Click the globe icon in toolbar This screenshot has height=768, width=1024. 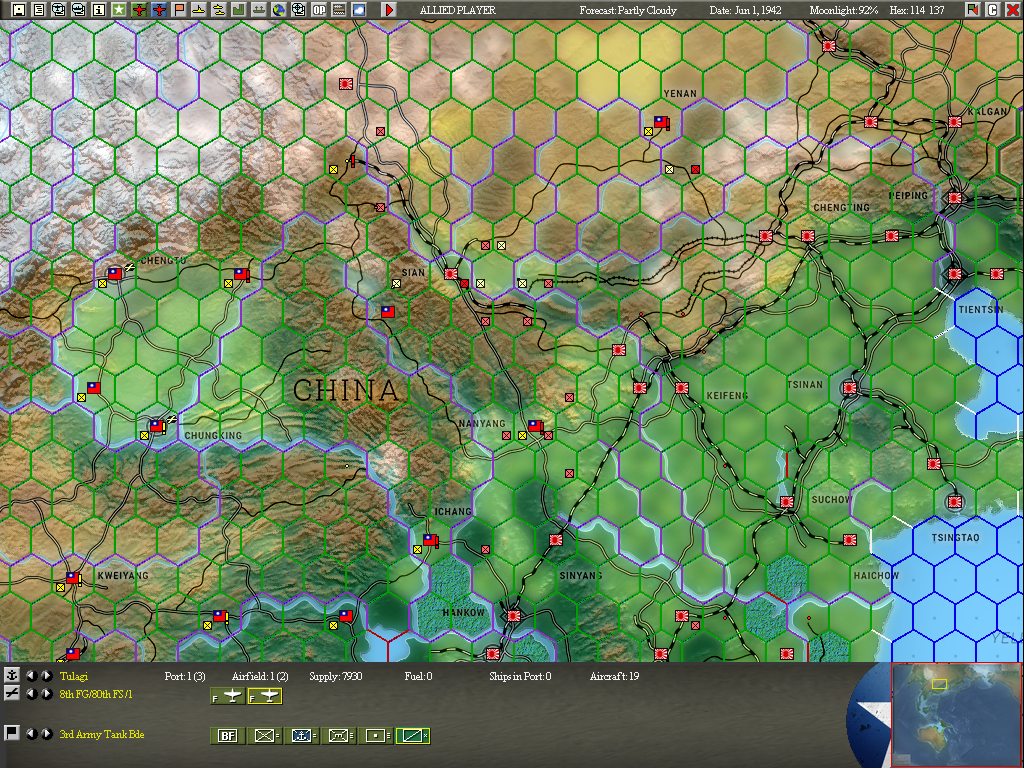coord(279,10)
